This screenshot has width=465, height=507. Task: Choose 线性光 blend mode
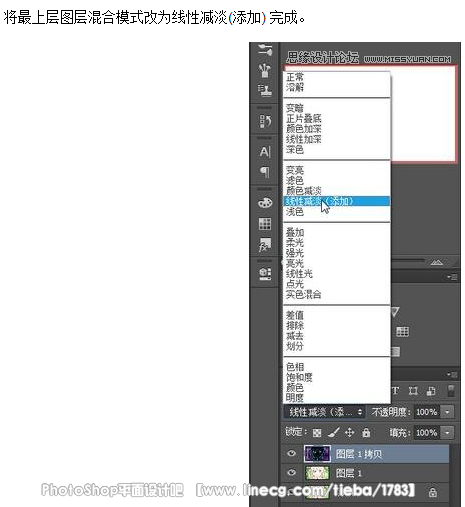point(299,274)
